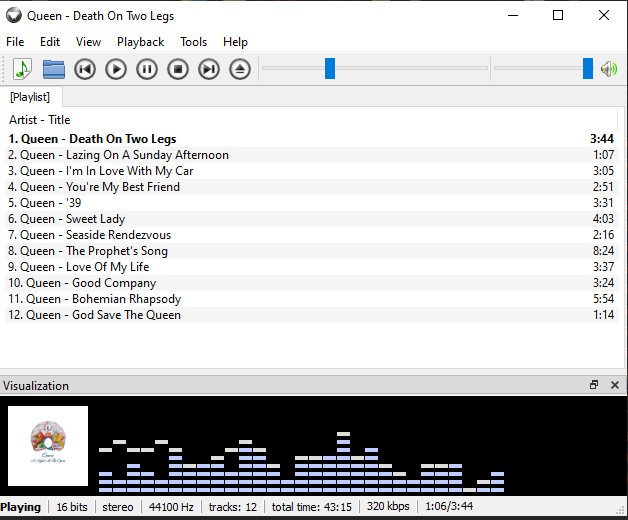Click the spectrum bars visualization
Screen dimensions: 628x520
pos(301,462)
